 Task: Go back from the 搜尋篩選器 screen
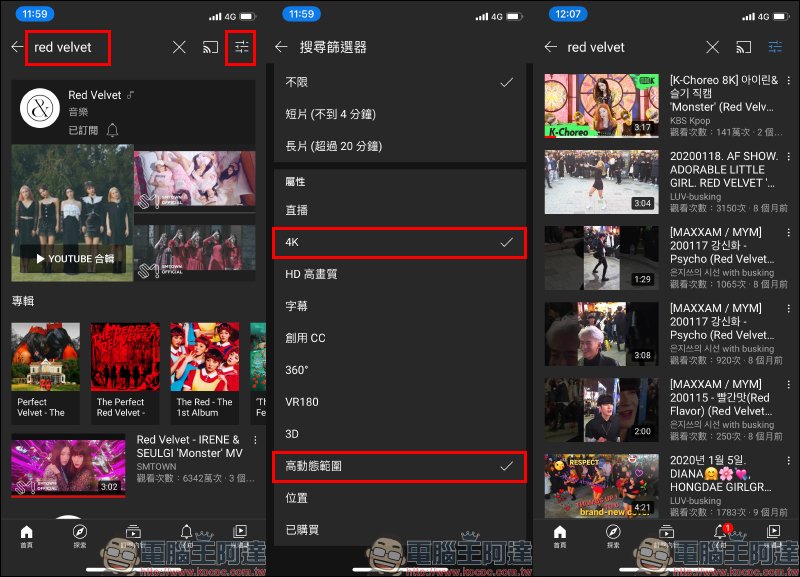(x=281, y=47)
